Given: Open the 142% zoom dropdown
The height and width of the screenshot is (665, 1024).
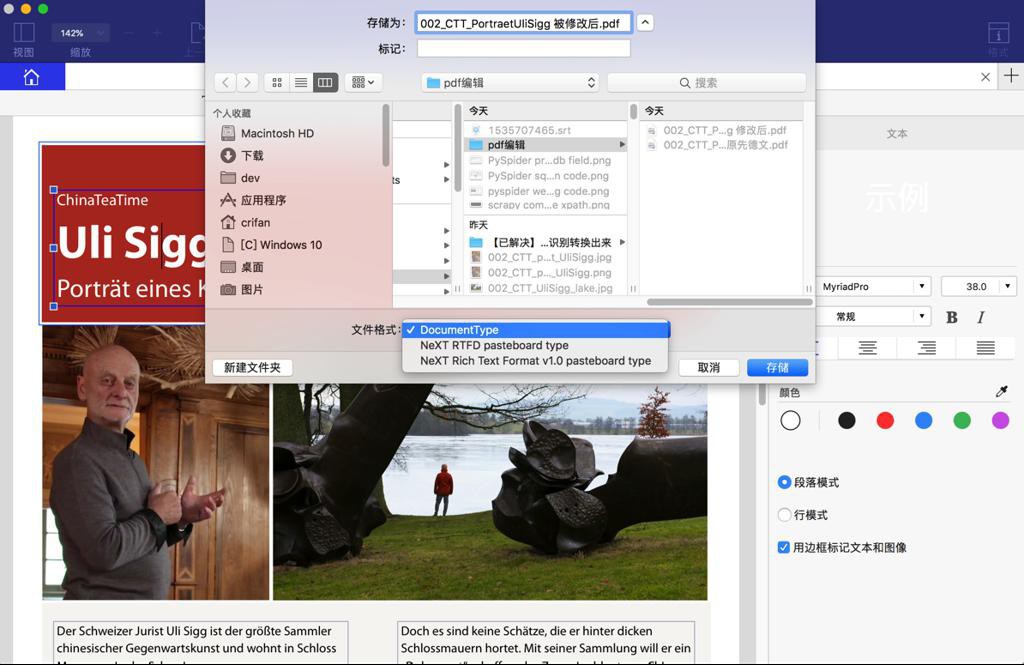Looking at the screenshot, I should [x=80, y=33].
